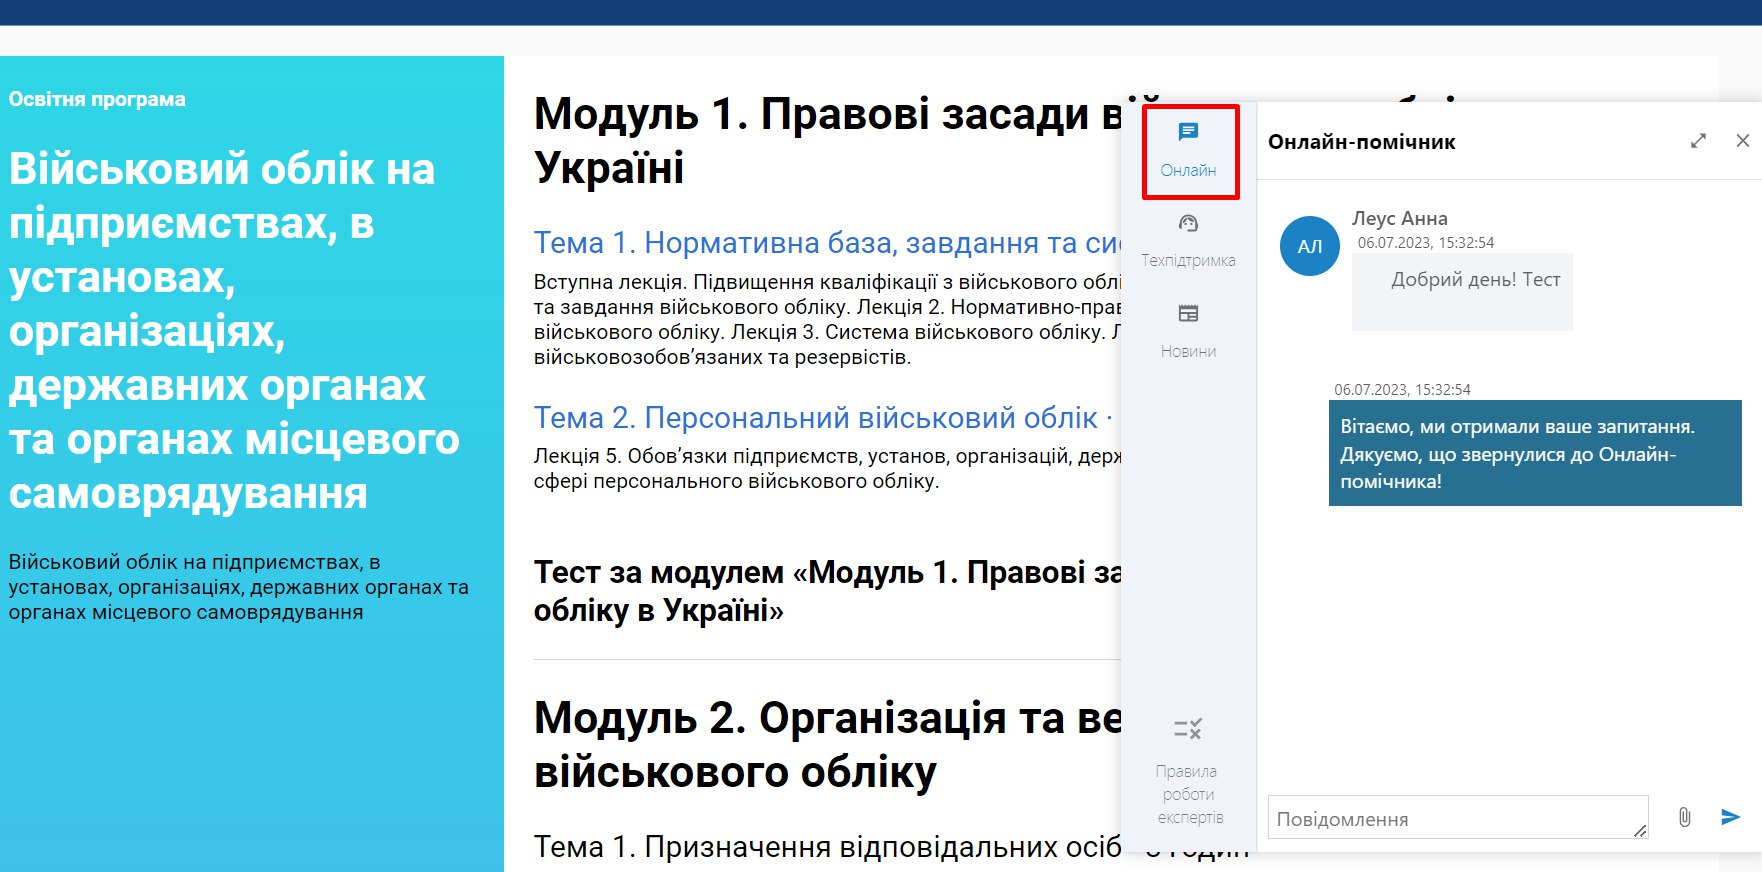
Task: Click the send message arrow icon
Action: (1730, 817)
